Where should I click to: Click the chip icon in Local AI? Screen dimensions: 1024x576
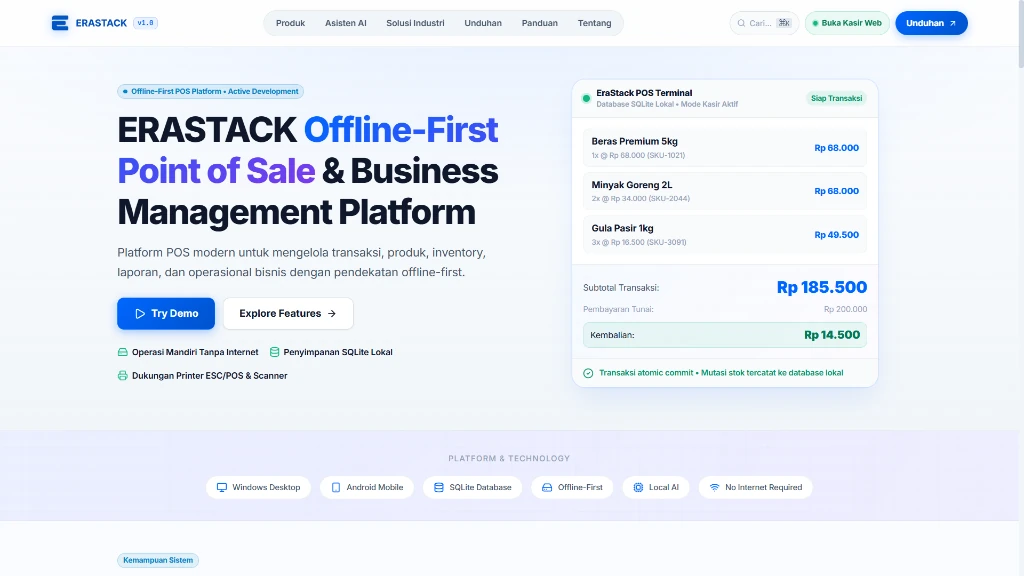(x=638, y=487)
